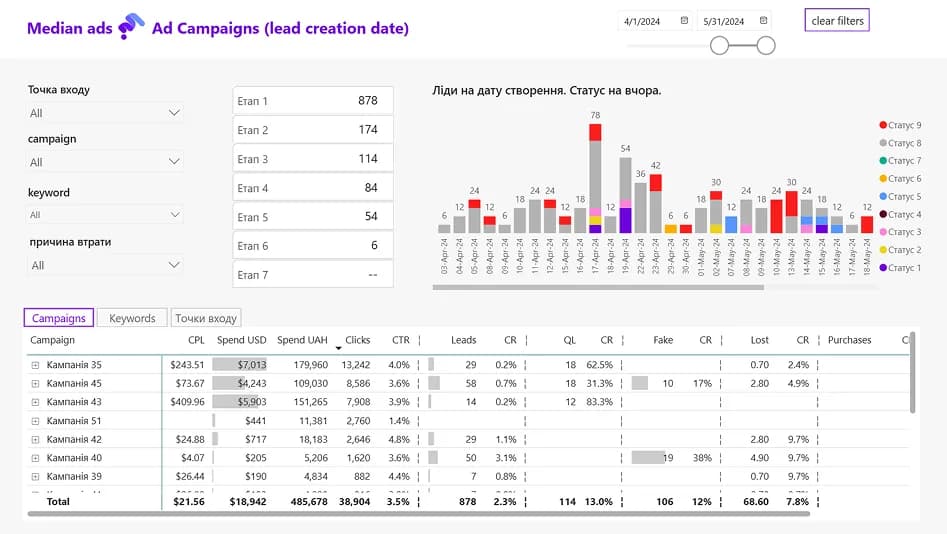Expand the Кампанія 35 row
The height and width of the screenshot is (534, 947).
35,365
